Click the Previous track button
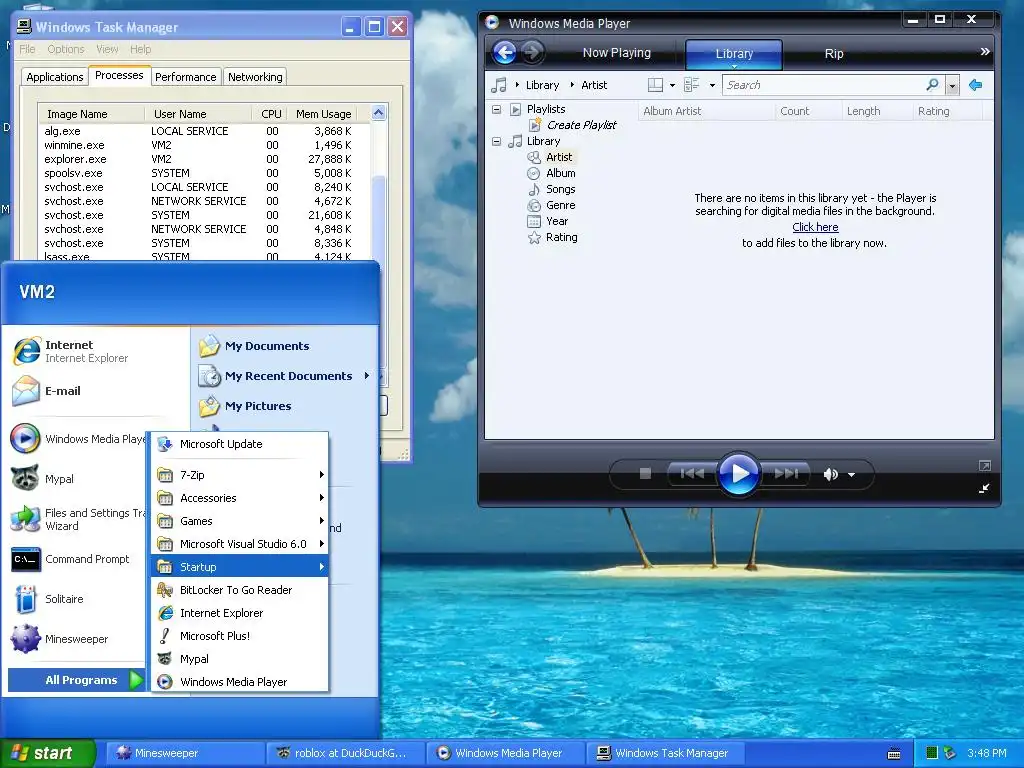 coord(692,473)
